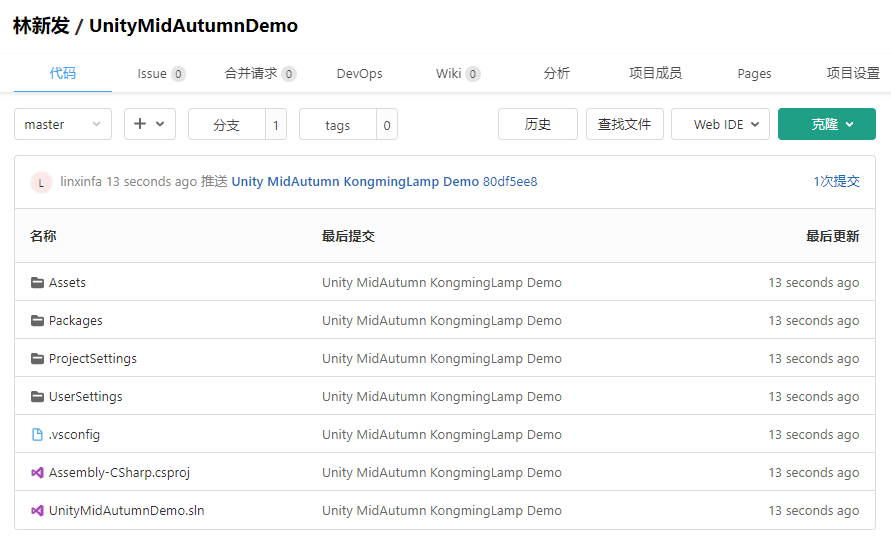Screen dimensions: 891x543
Task: Click the 查找文件 find file button
Action: [x=624, y=124]
